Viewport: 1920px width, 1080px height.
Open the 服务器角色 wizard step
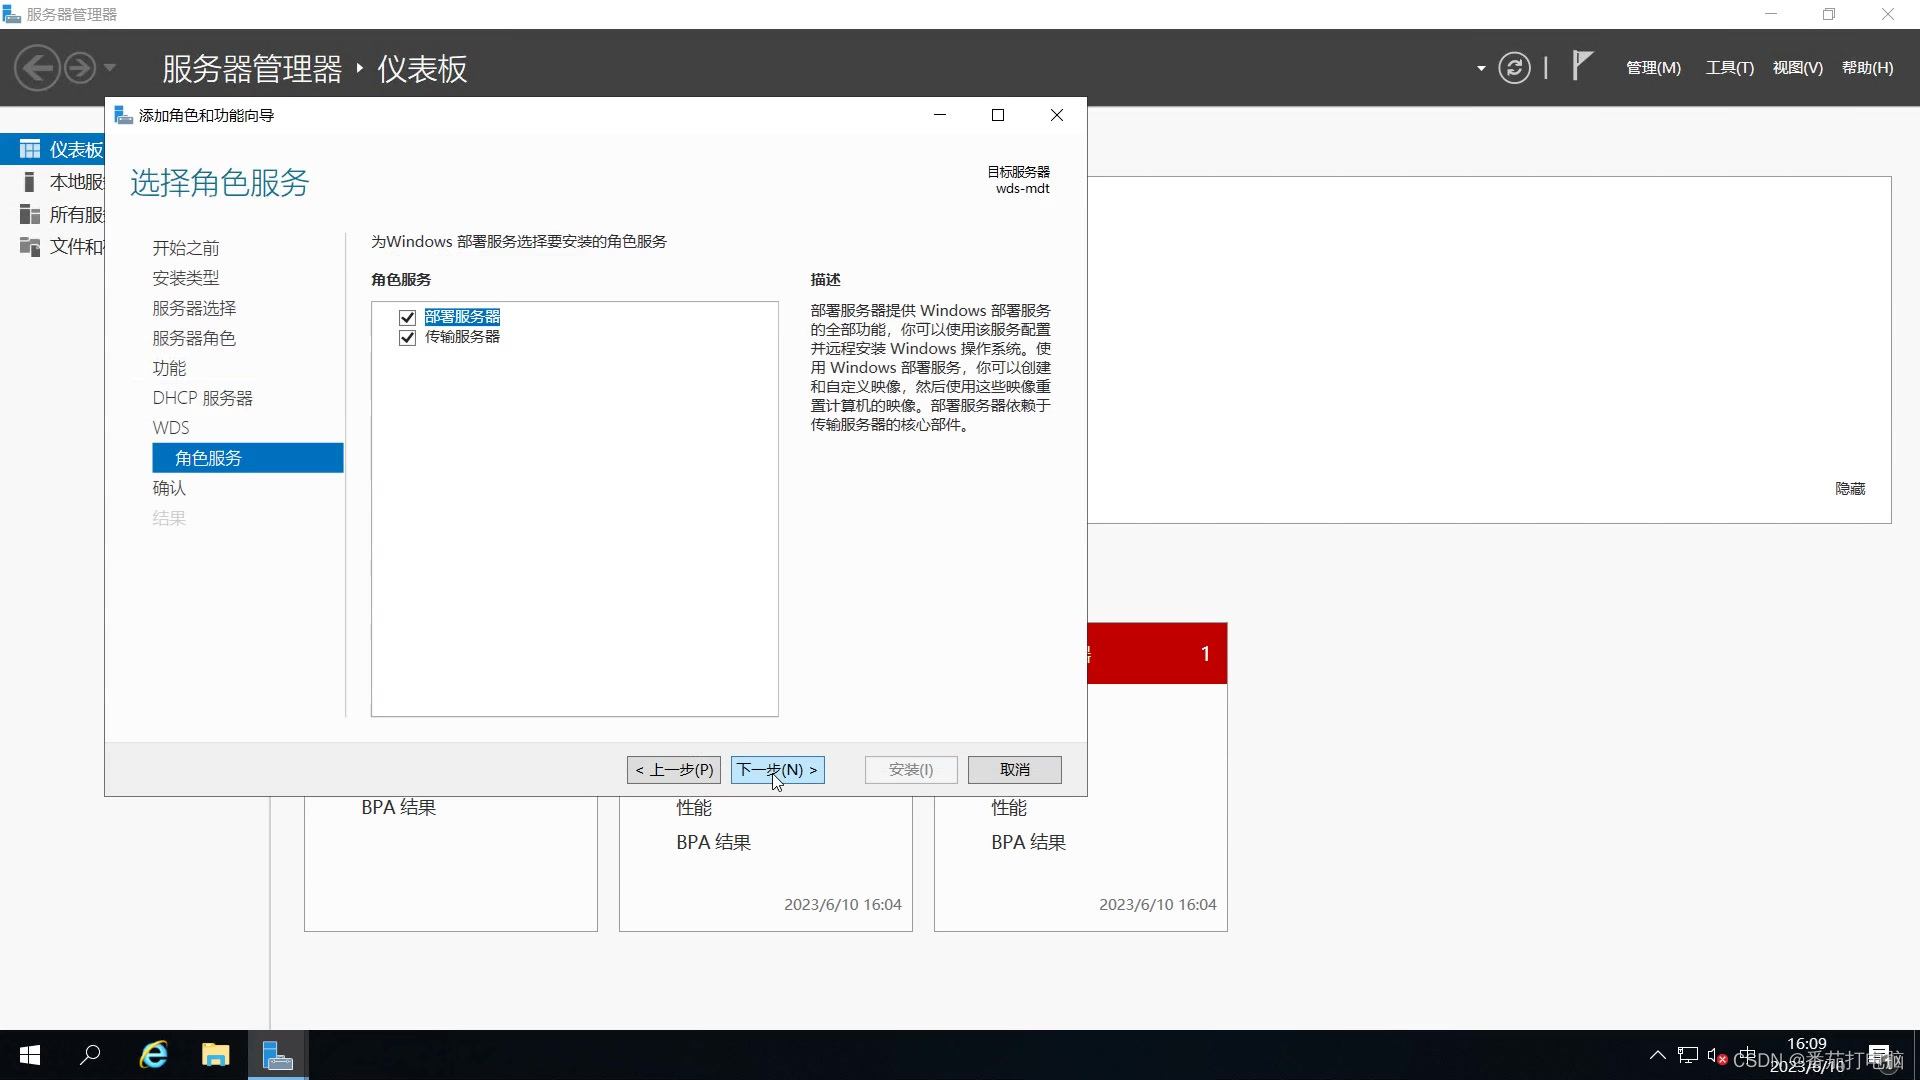pos(194,338)
